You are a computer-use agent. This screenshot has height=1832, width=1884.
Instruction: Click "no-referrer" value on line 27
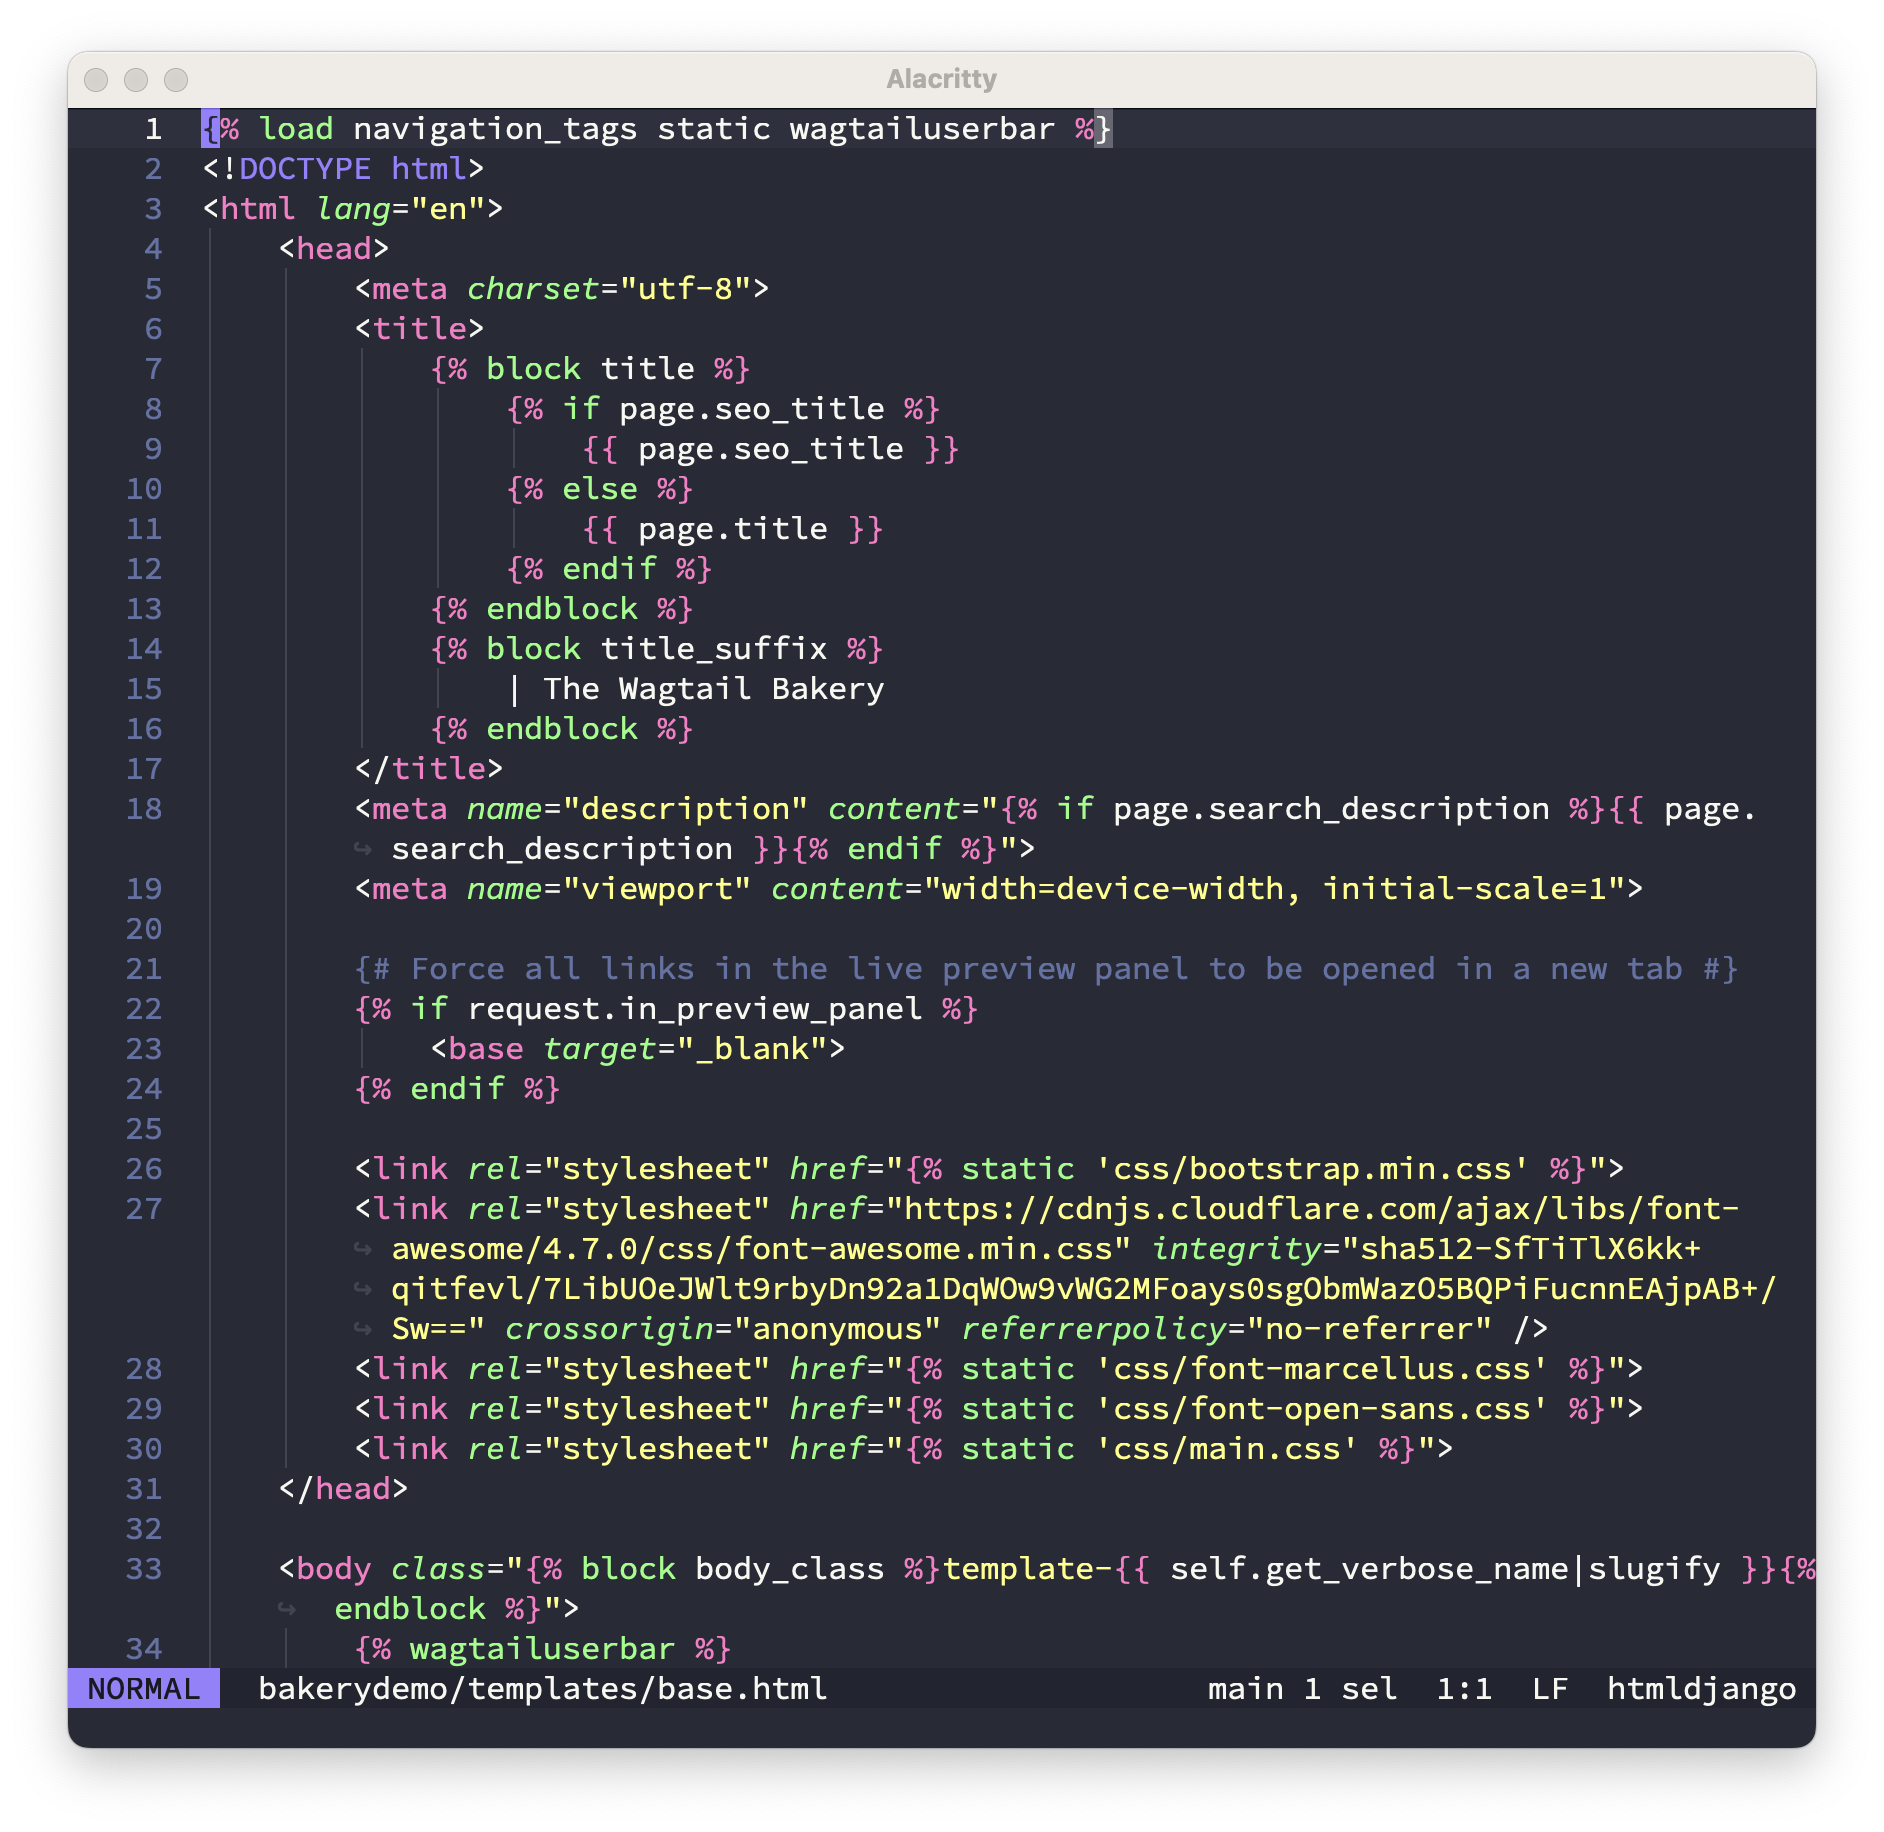(1369, 1329)
